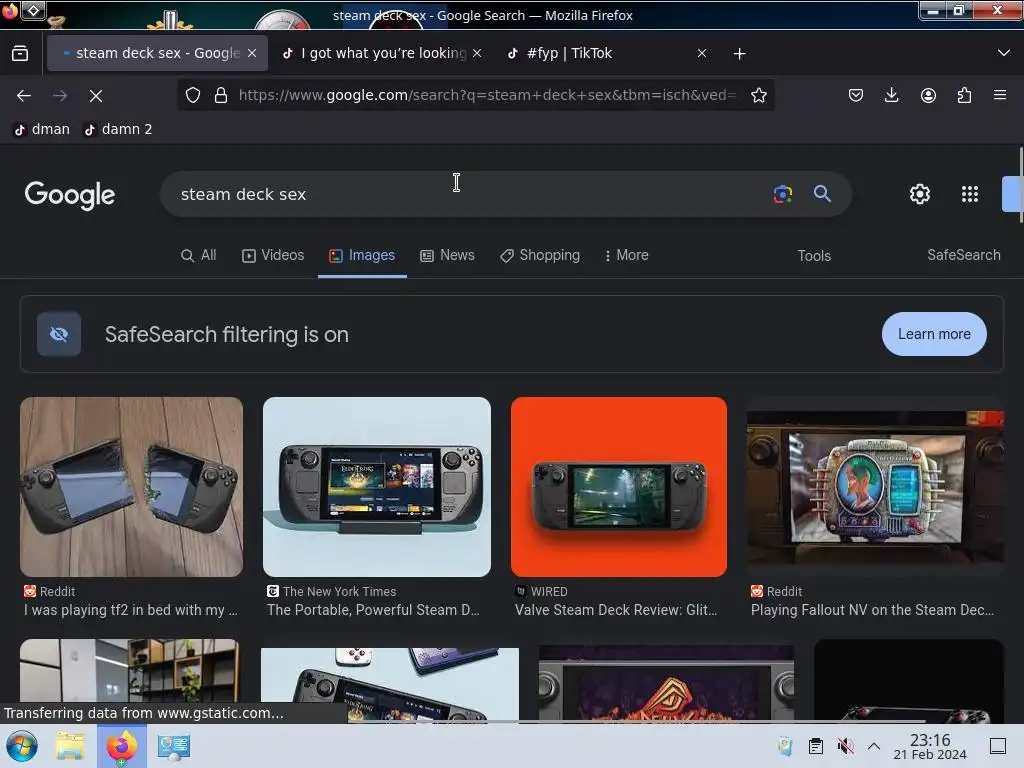
Task: Open the Firefox hamburger application menu
Action: coord(1000,95)
